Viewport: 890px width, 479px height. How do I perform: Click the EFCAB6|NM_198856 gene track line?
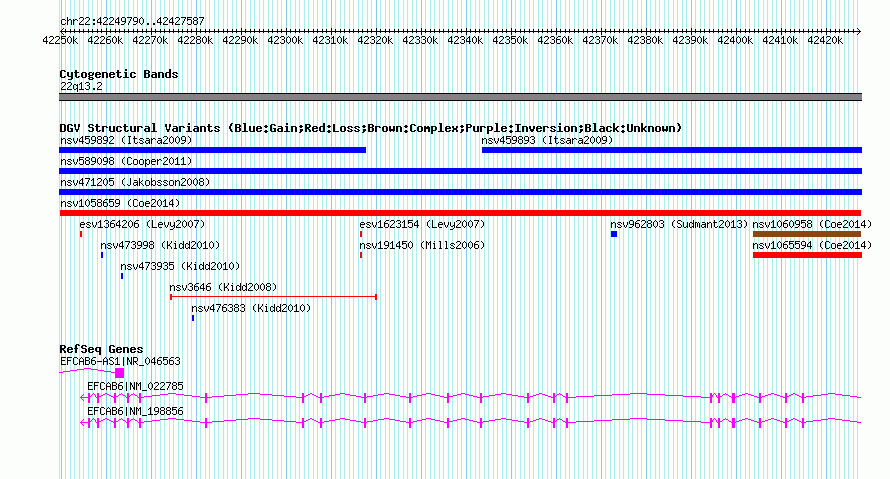click(471, 422)
